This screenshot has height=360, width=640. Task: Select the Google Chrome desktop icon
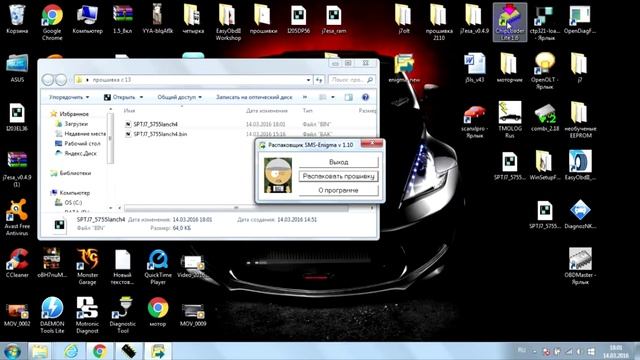[x=52, y=21]
